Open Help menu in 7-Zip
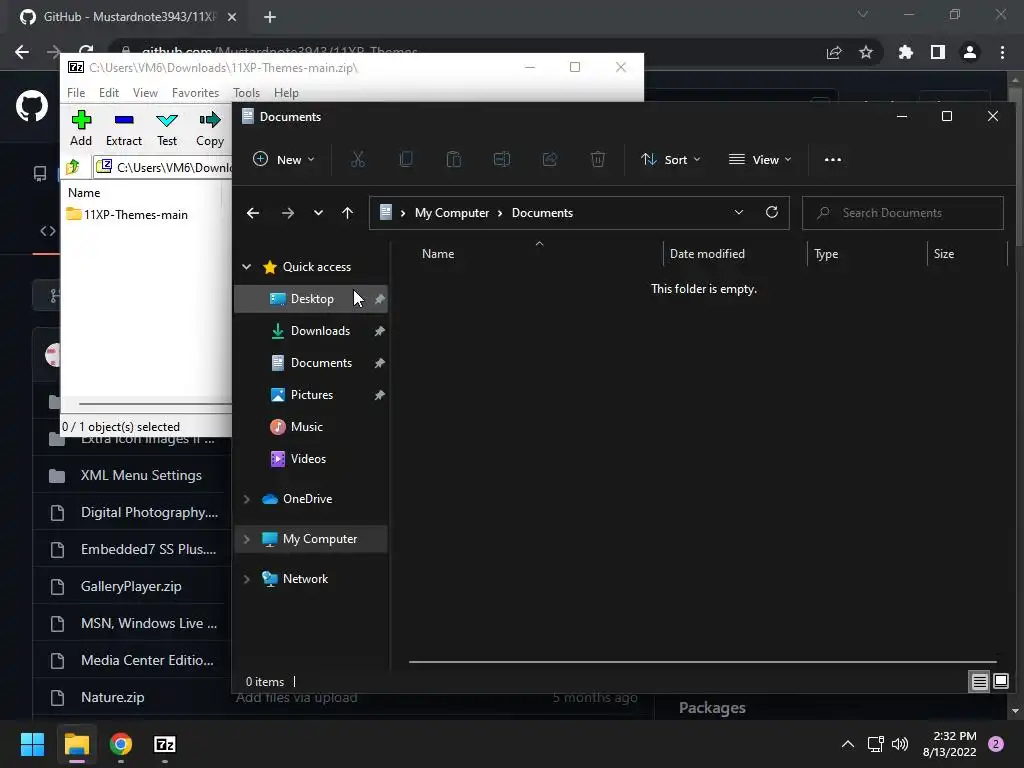The width and height of the screenshot is (1024, 768). point(286,93)
